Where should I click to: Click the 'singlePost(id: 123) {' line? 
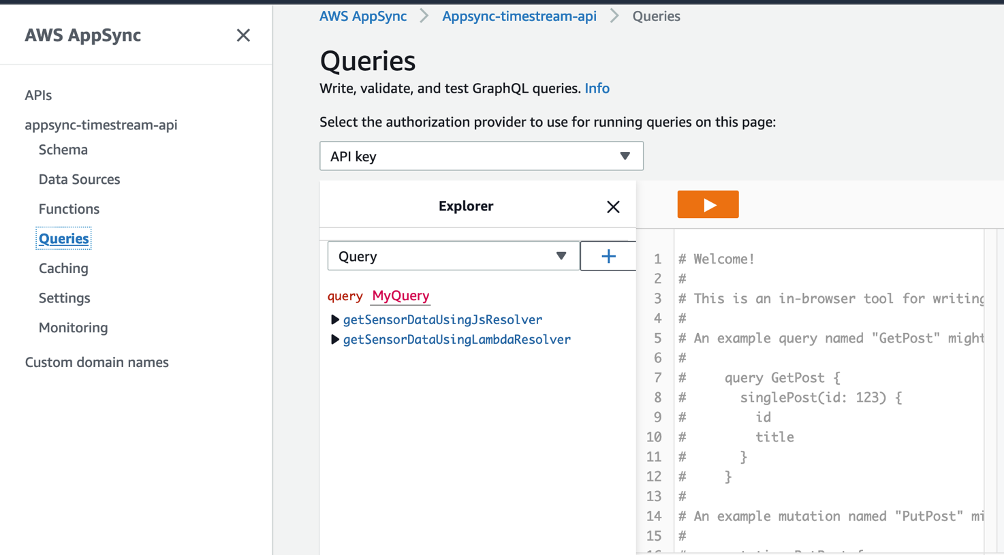click(x=821, y=398)
